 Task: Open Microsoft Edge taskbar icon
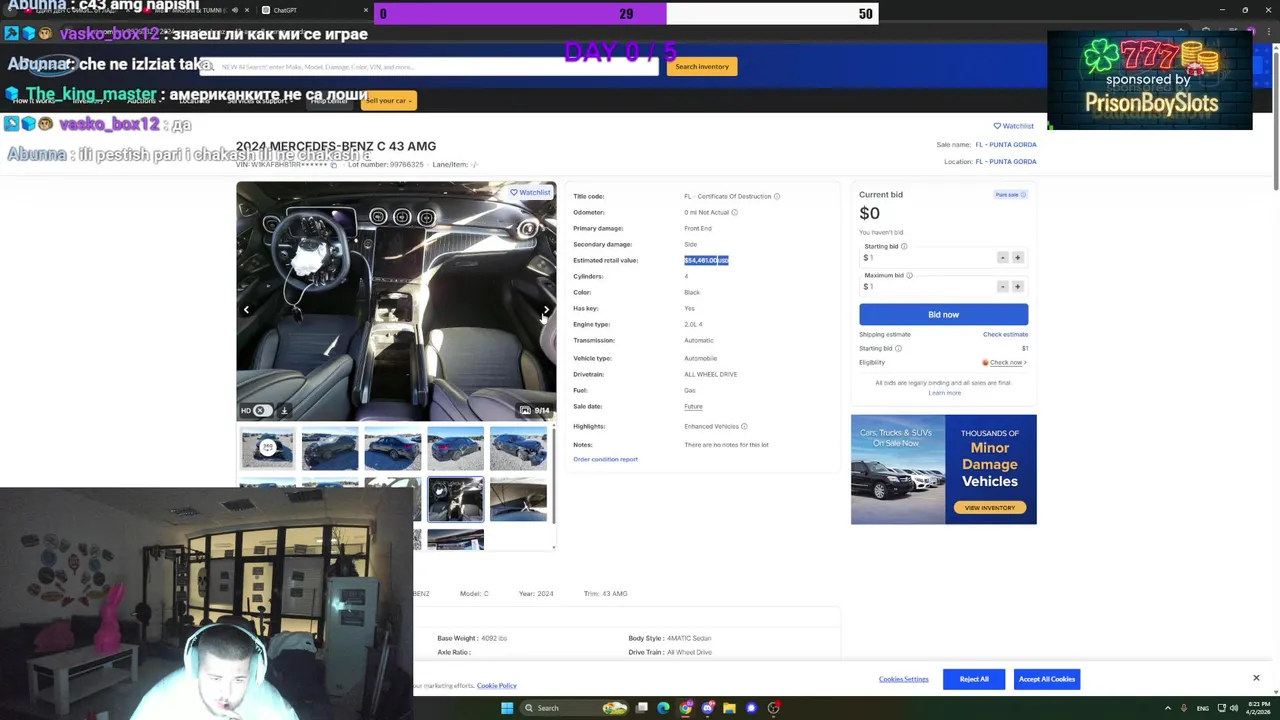pyautogui.click(x=664, y=708)
